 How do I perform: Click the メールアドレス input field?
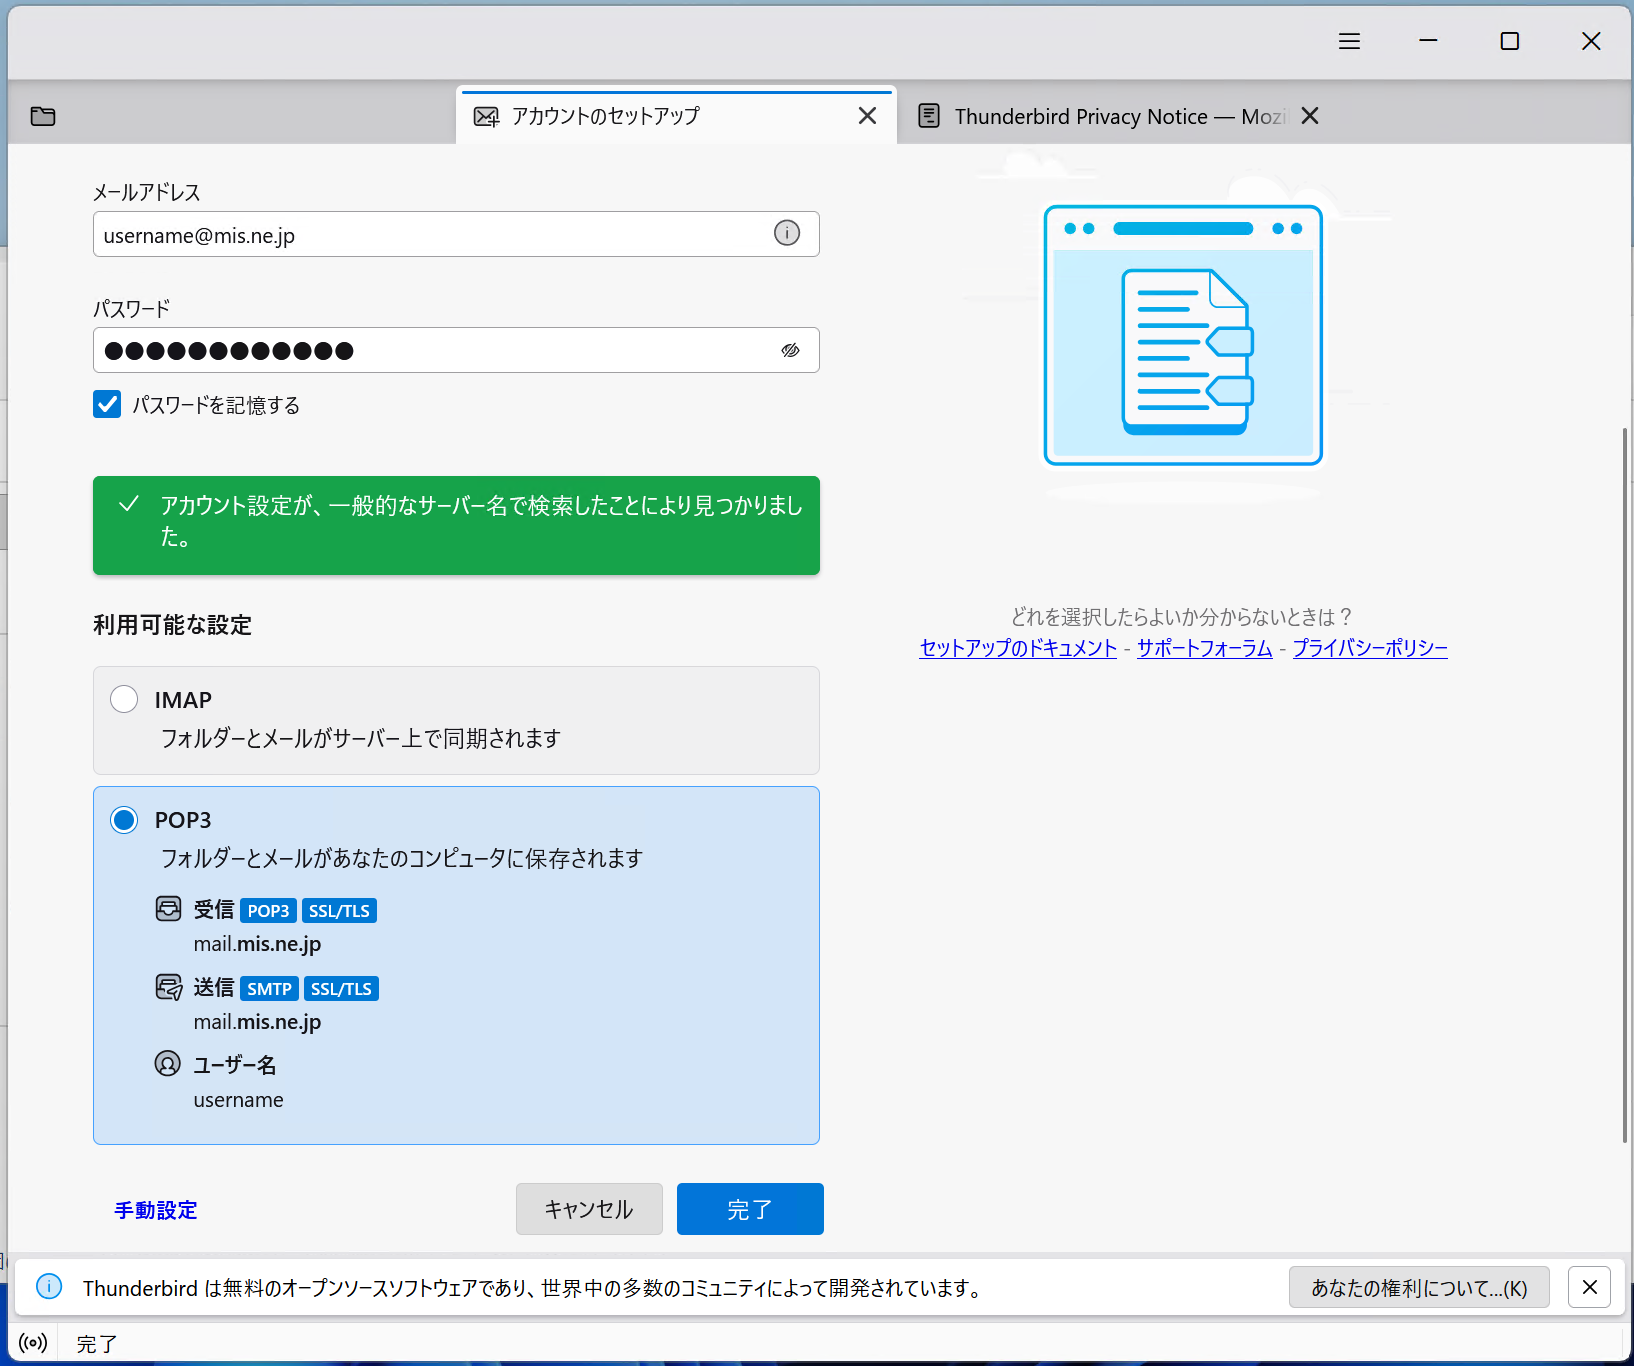click(430, 235)
